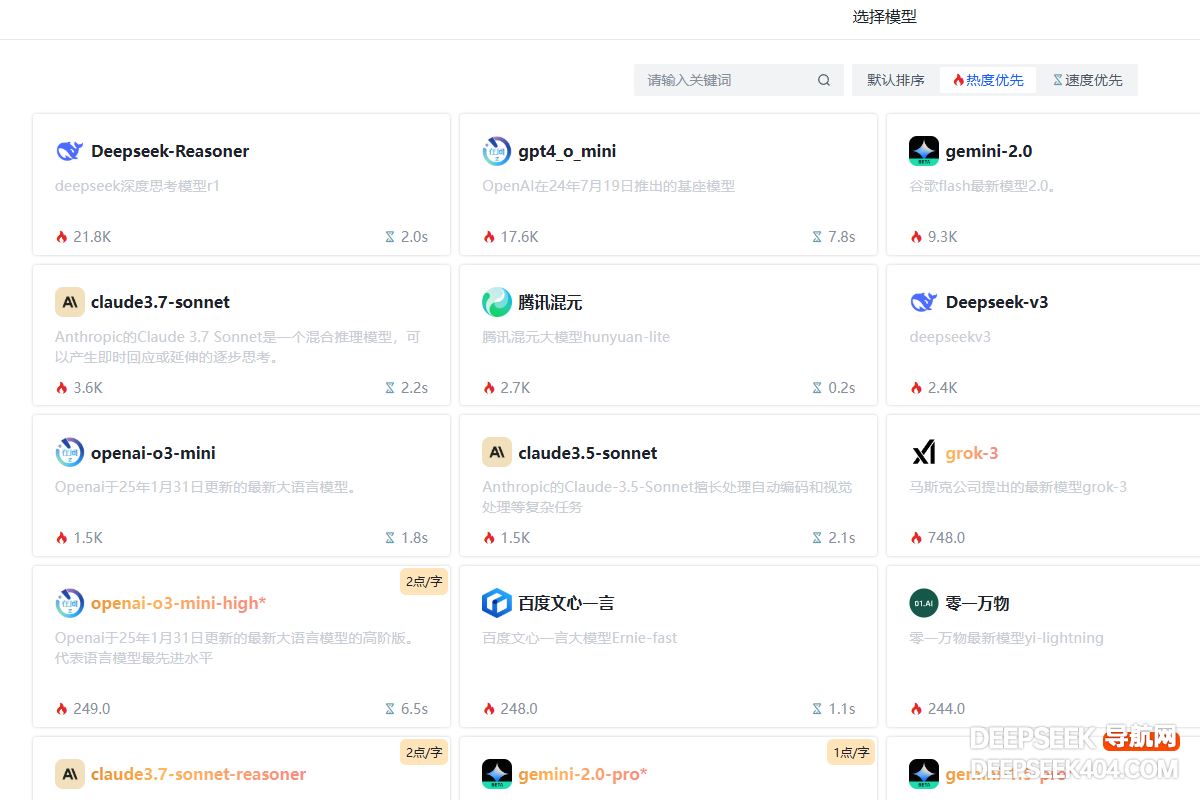The width and height of the screenshot is (1200, 800).
Task: Choose the gpt4_o_mini model title
Action: [567, 151]
